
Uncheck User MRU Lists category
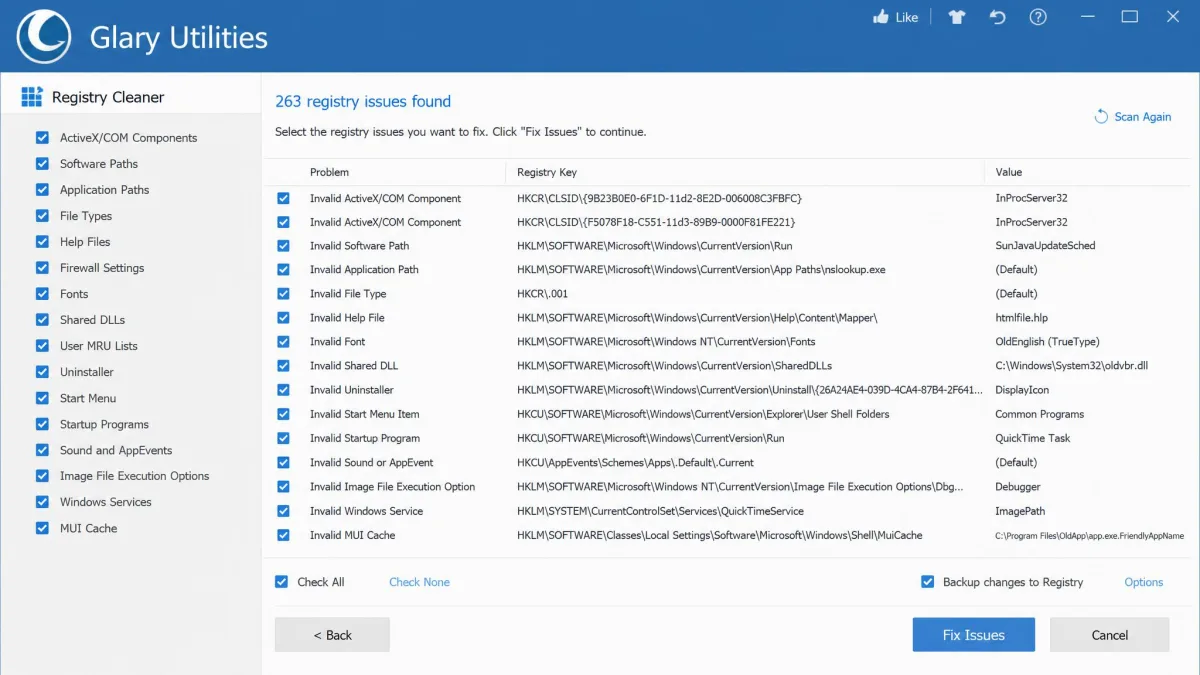pyautogui.click(x=42, y=345)
